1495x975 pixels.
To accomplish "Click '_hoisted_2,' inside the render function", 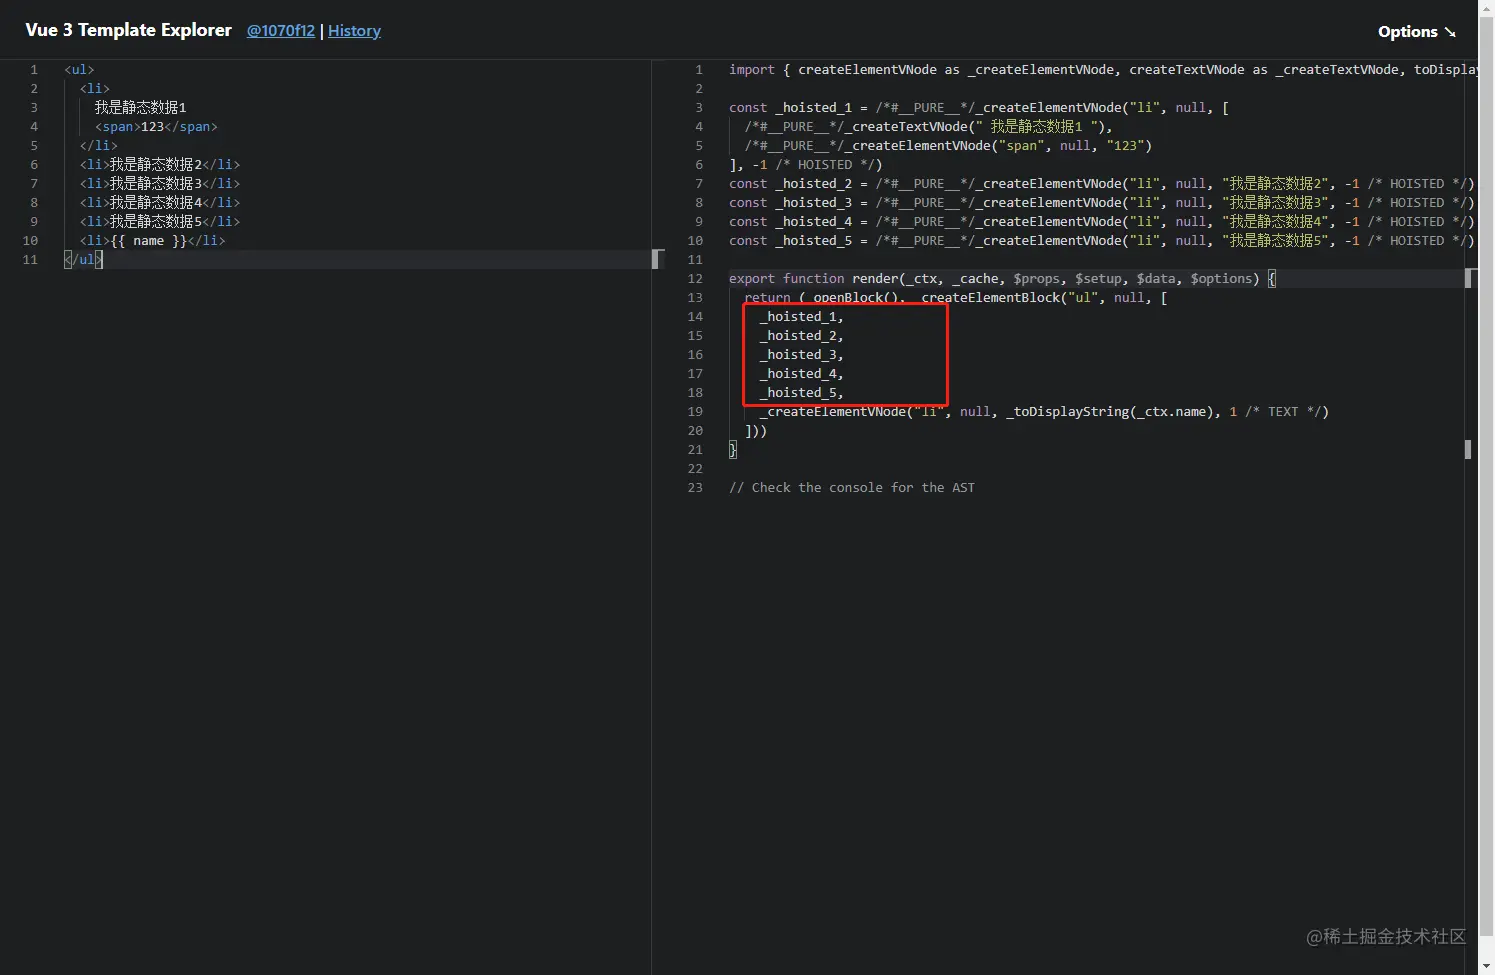I will 801,336.
